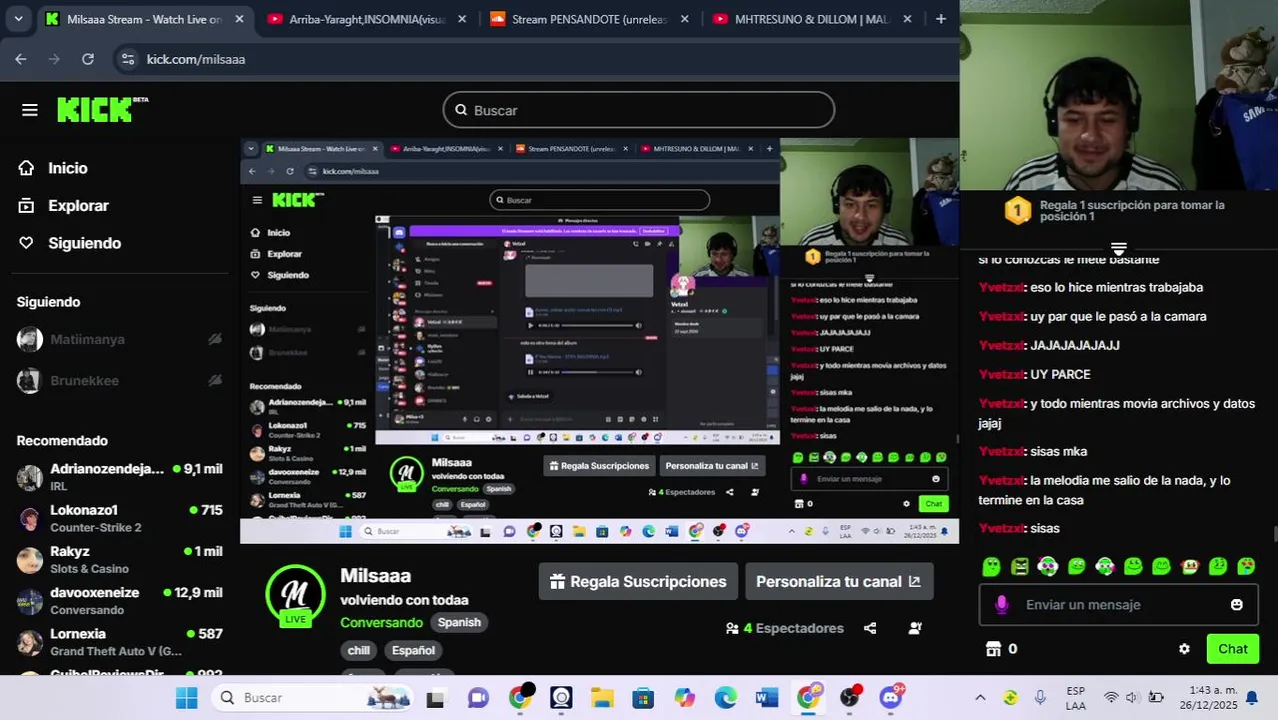Click the 4 Espectadores viewer count
This screenshot has height=720, width=1278.
tap(785, 628)
